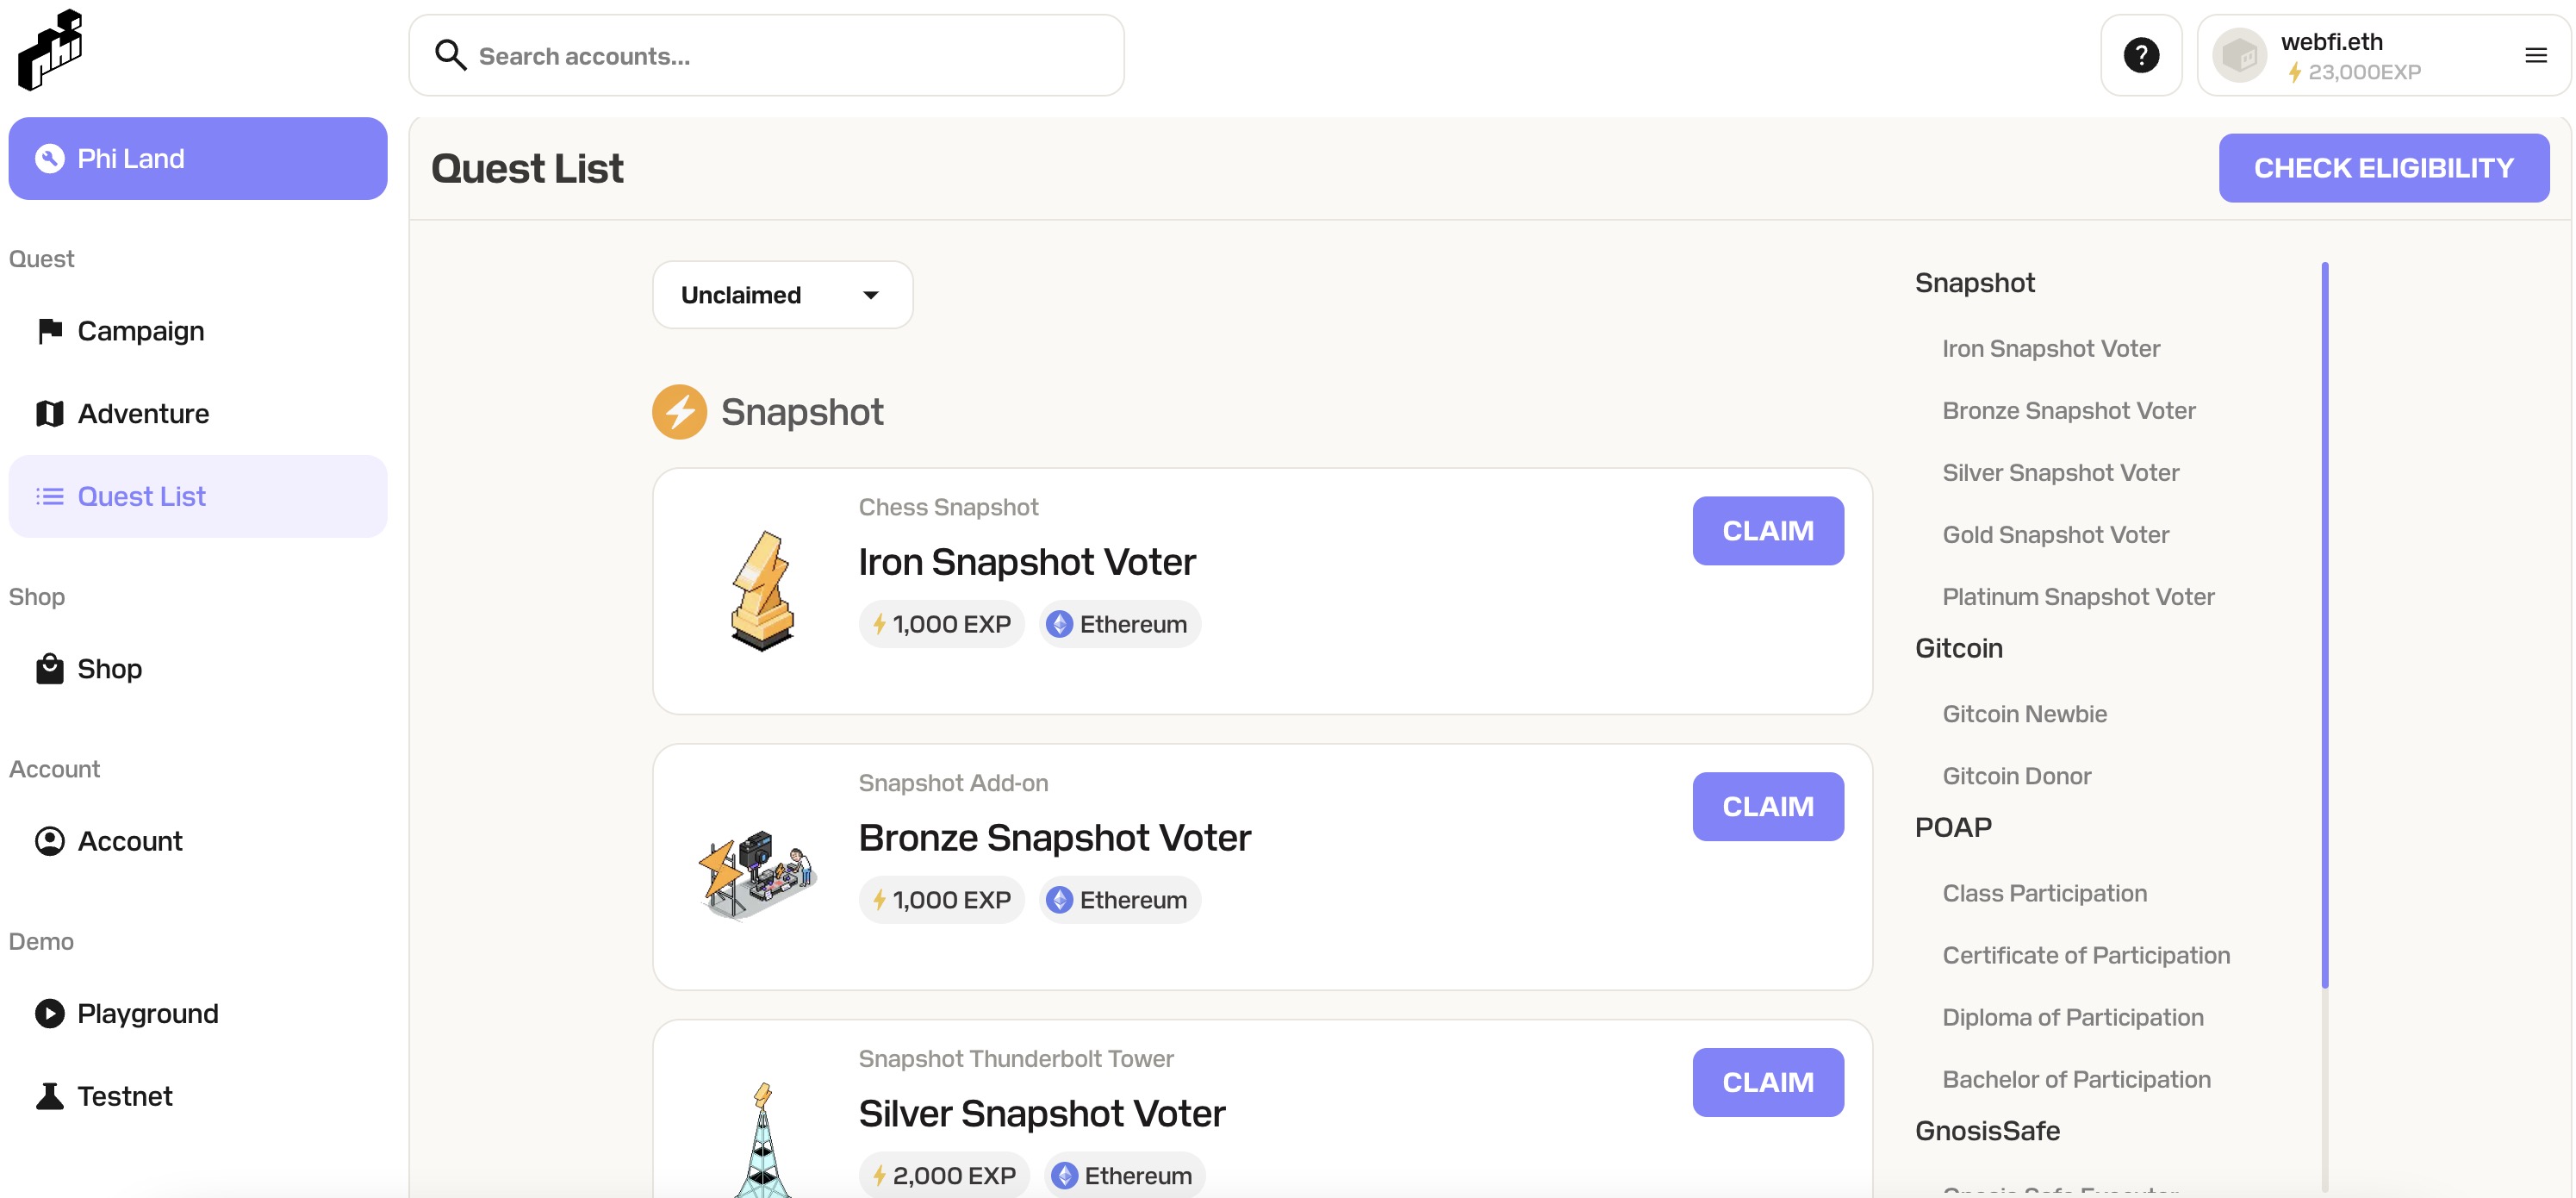Open the Adventure map icon
Image resolution: width=2576 pixels, height=1198 pixels.
click(50, 413)
